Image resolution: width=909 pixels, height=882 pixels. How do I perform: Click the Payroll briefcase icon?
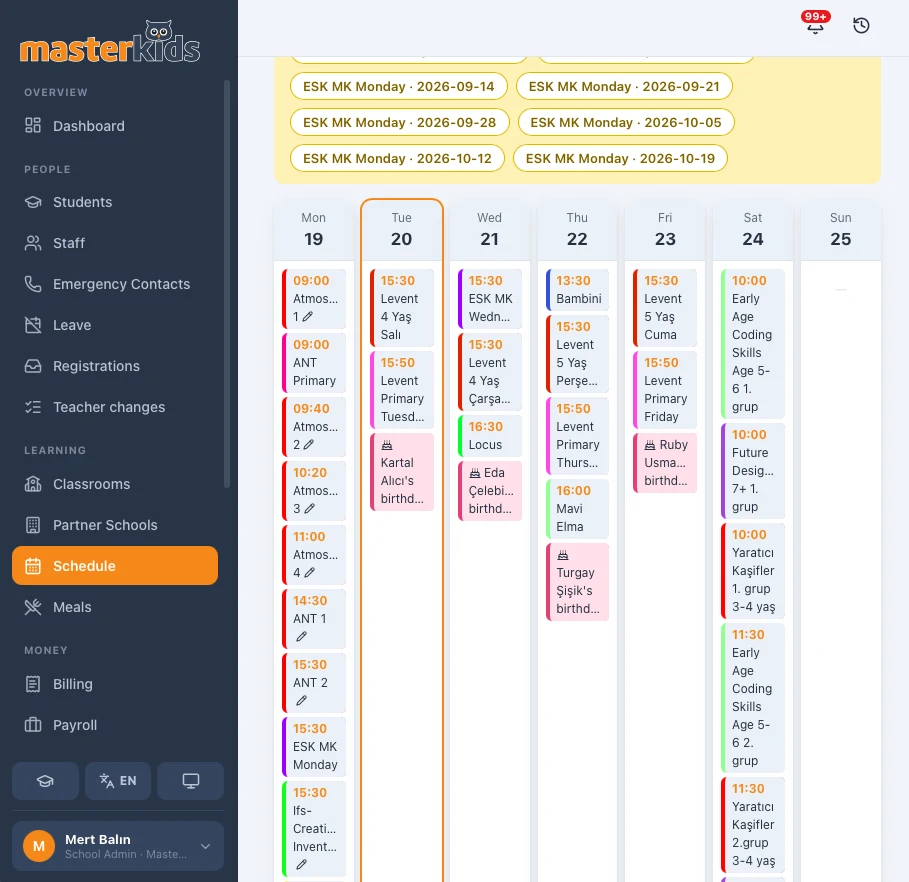(x=33, y=725)
